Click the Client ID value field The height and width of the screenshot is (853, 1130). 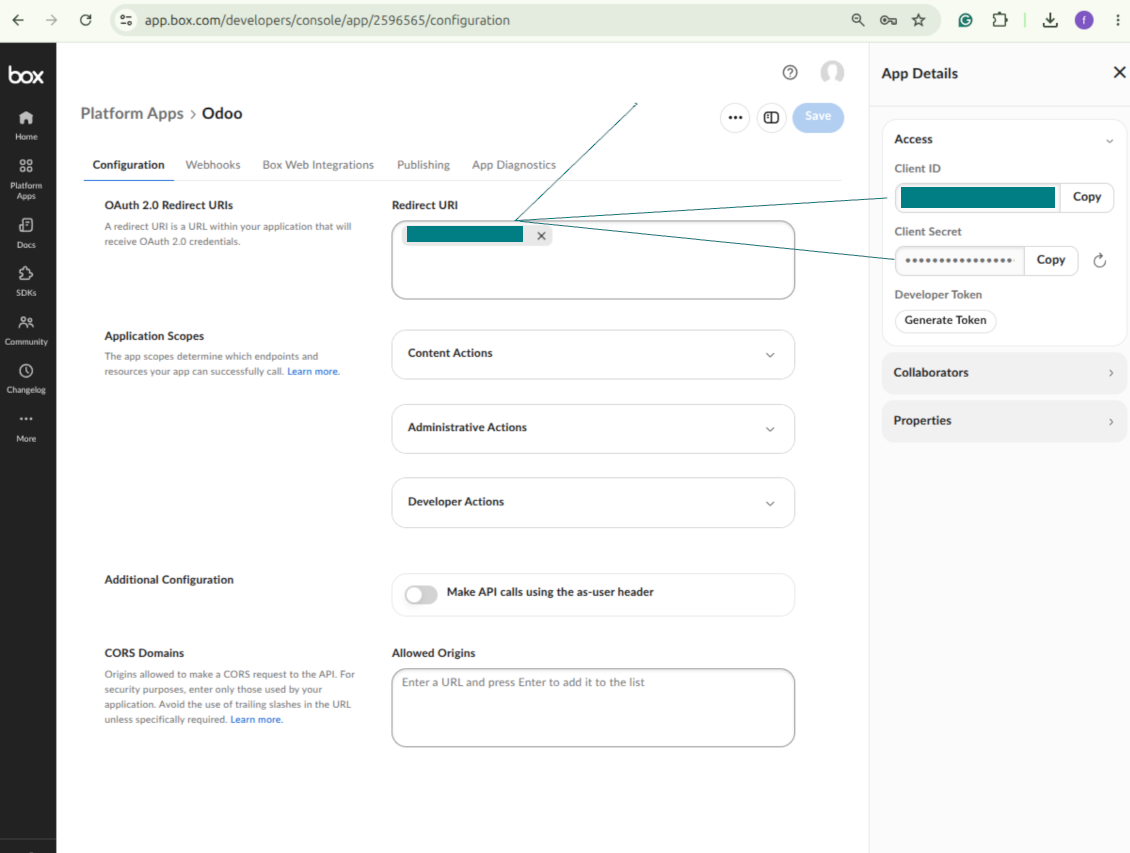tap(977, 197)
